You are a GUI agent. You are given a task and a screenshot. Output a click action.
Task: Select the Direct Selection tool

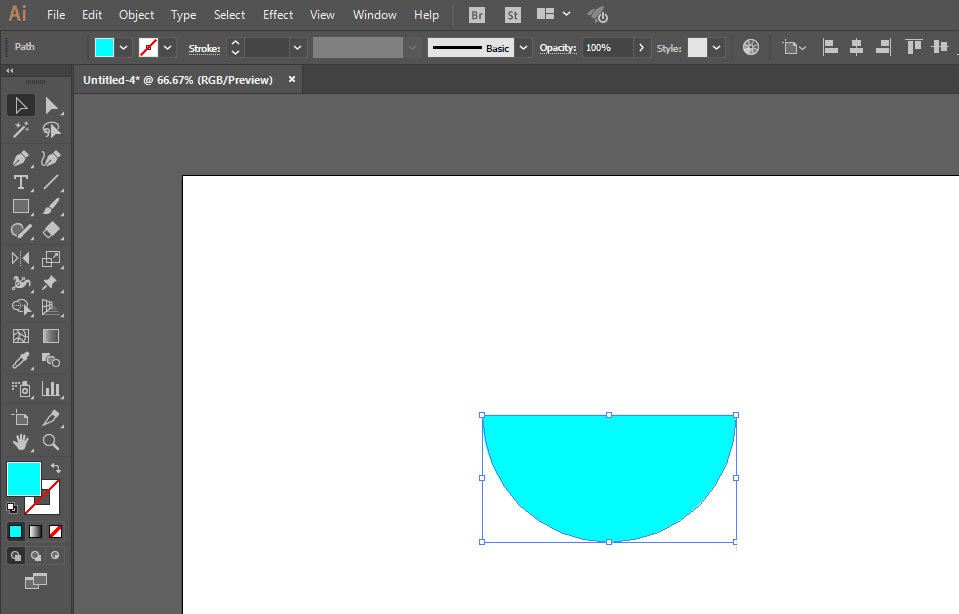[x=51, y=106]
